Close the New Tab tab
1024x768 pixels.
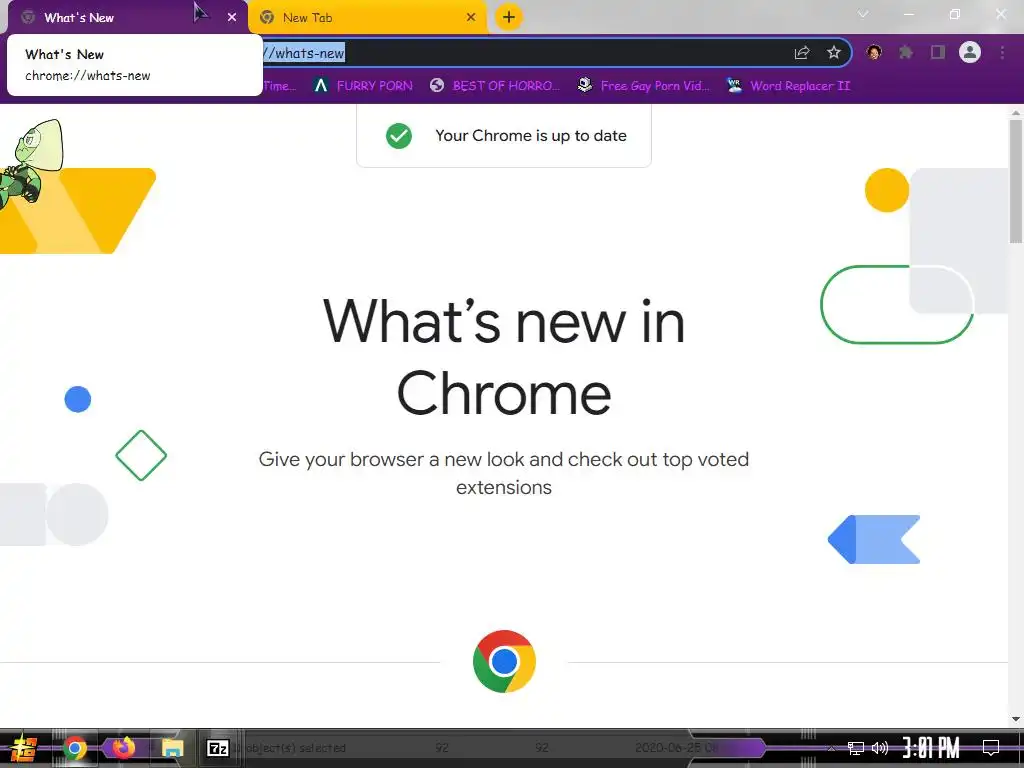click(x=471, y=18)
